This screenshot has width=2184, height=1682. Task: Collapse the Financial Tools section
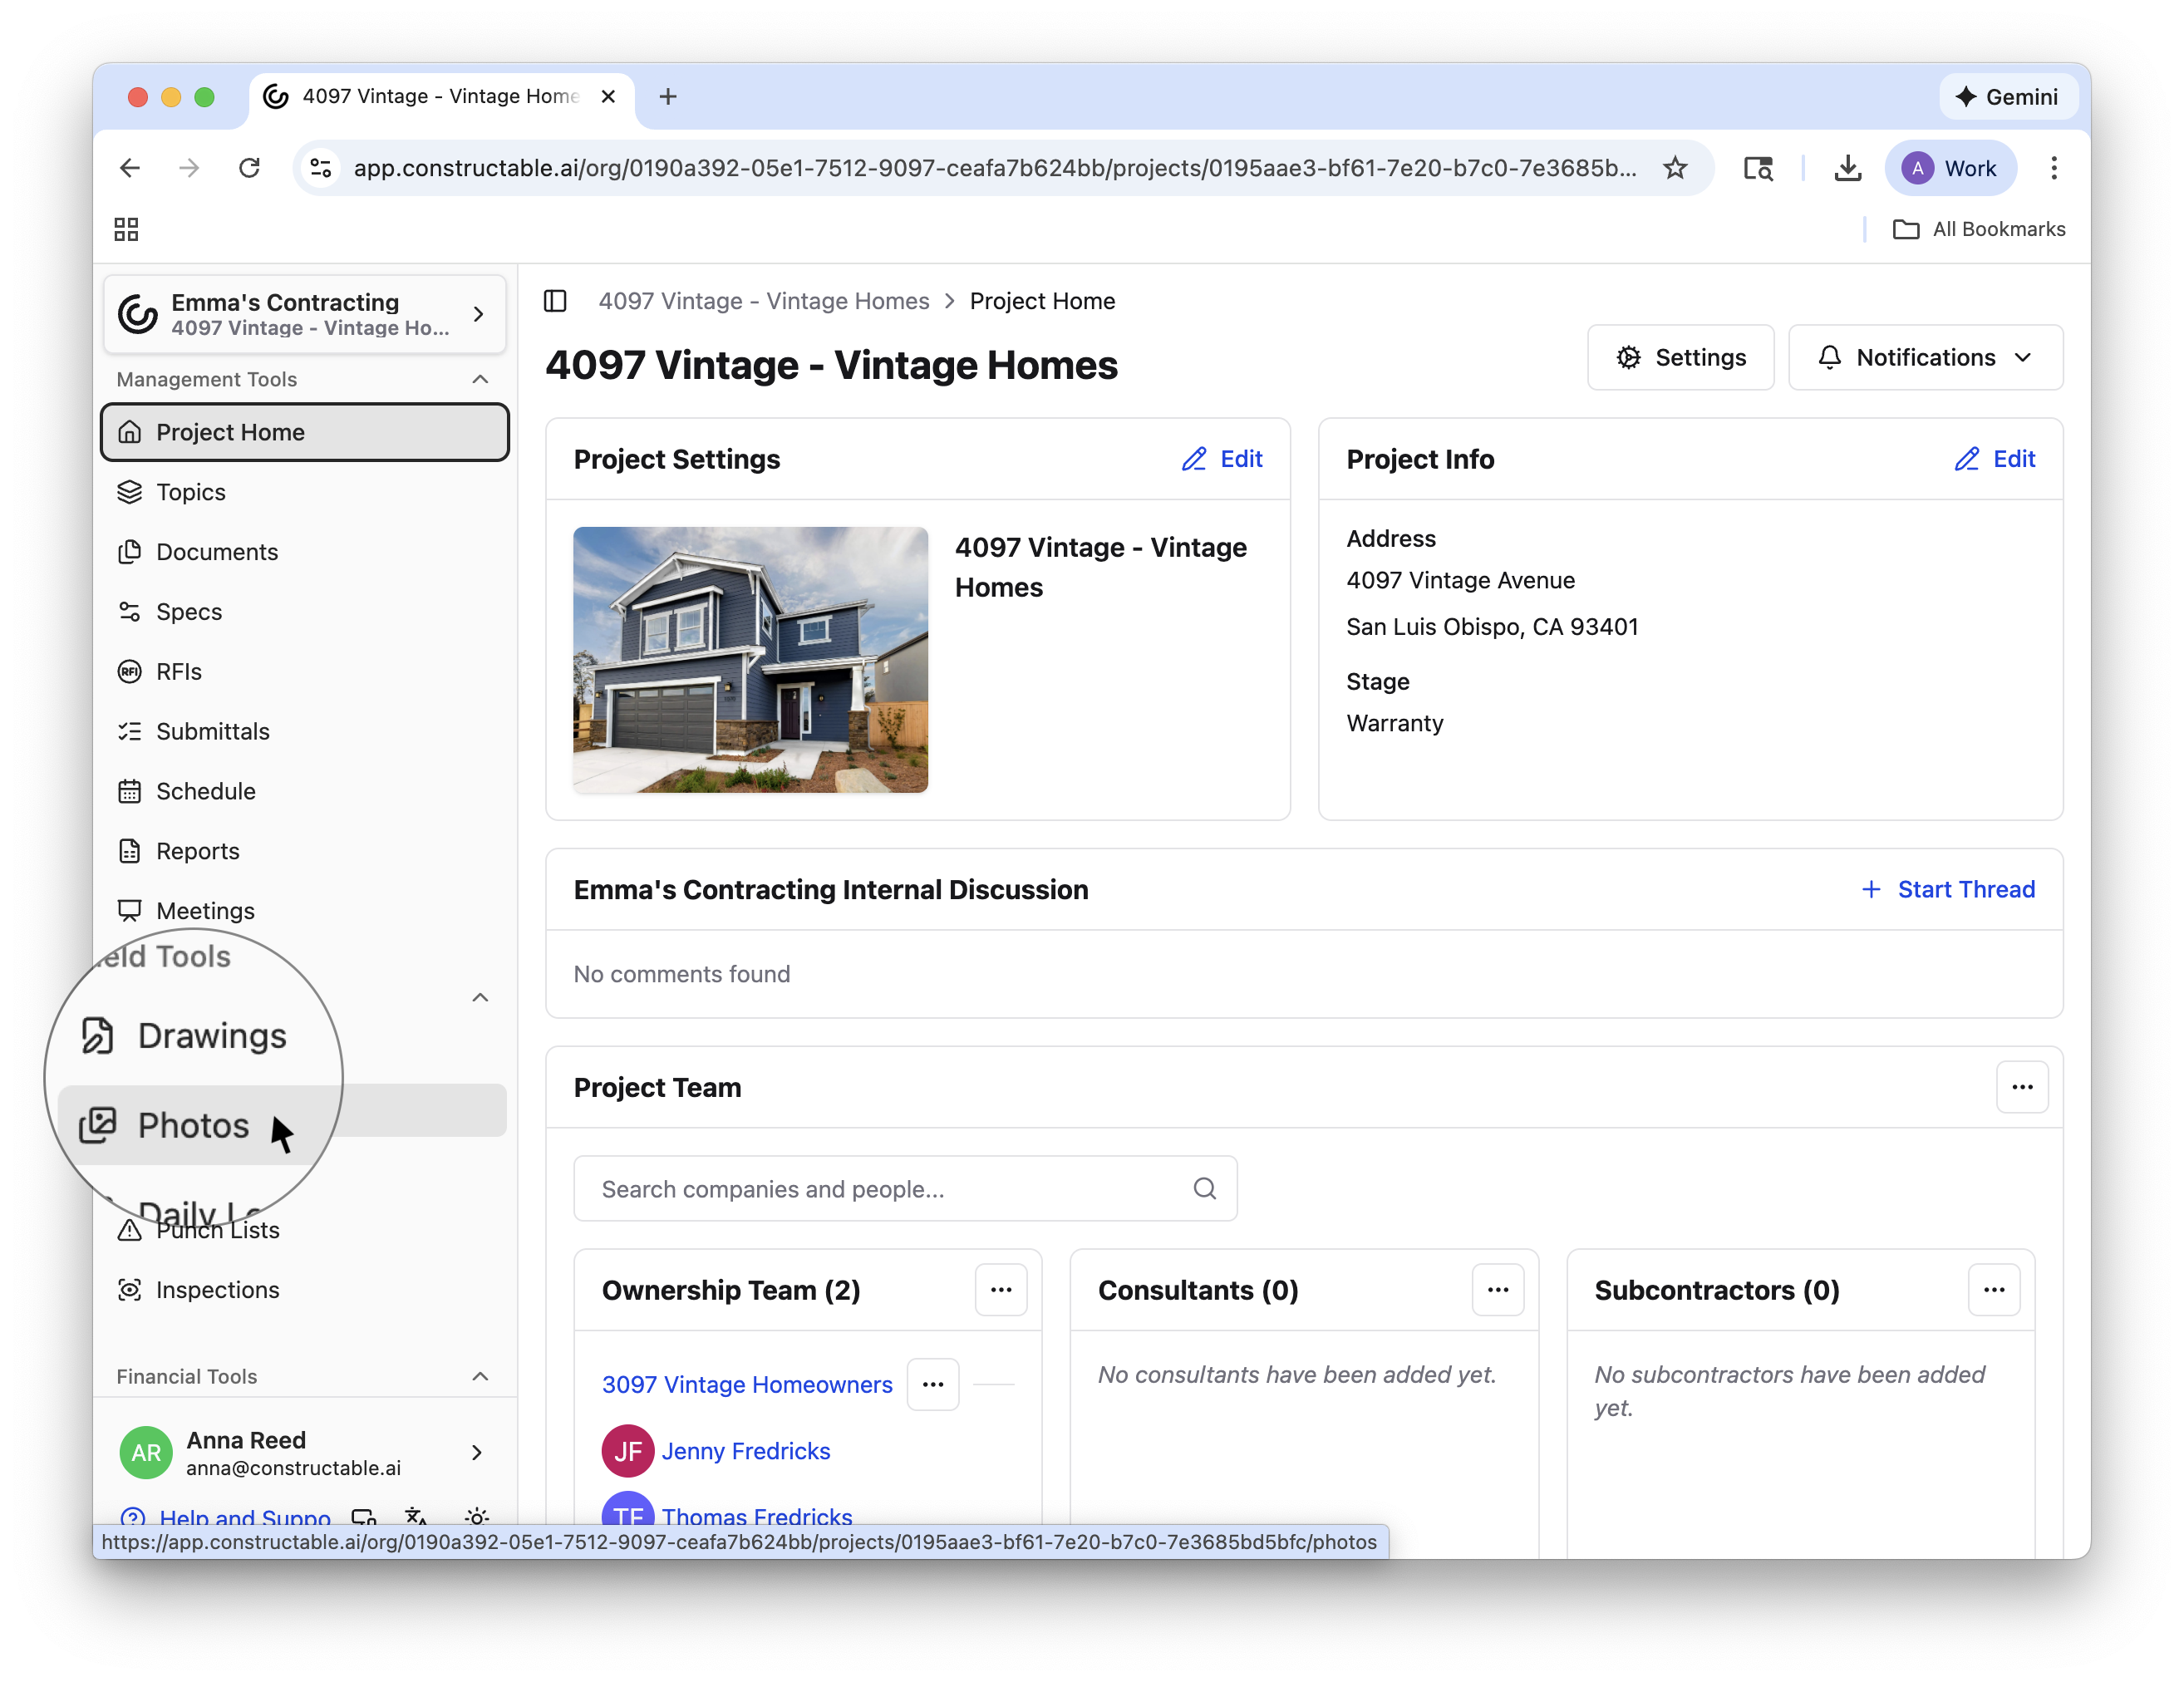click(x=480, y=1377)
